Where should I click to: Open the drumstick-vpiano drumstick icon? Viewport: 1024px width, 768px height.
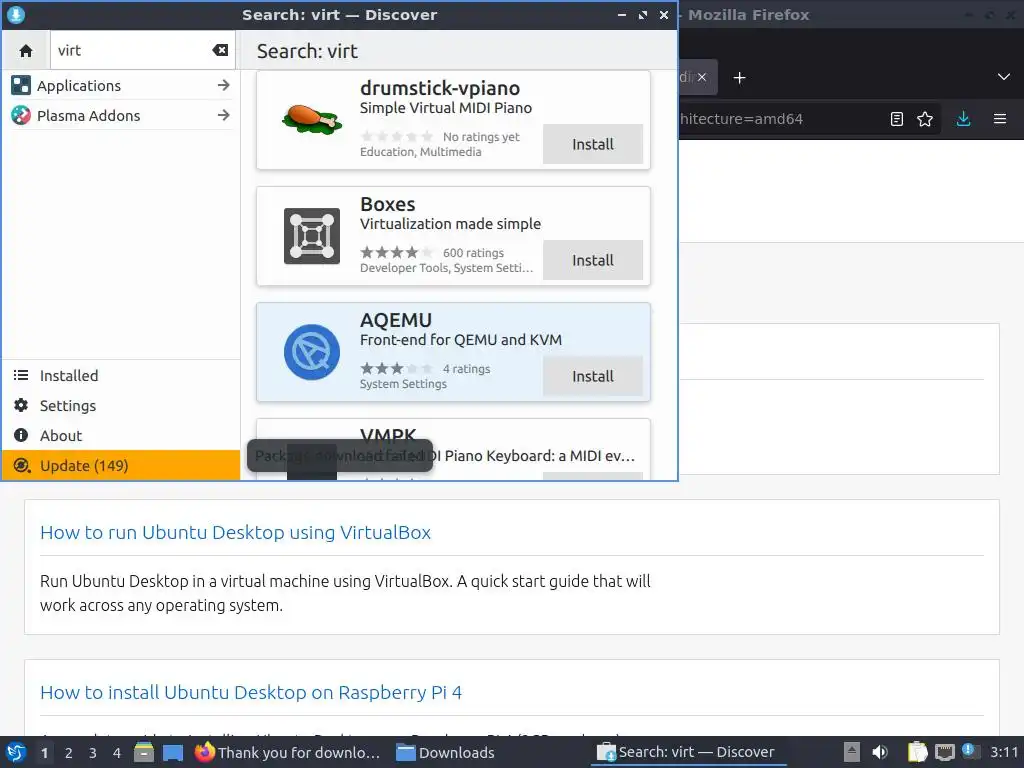[312, 120]
